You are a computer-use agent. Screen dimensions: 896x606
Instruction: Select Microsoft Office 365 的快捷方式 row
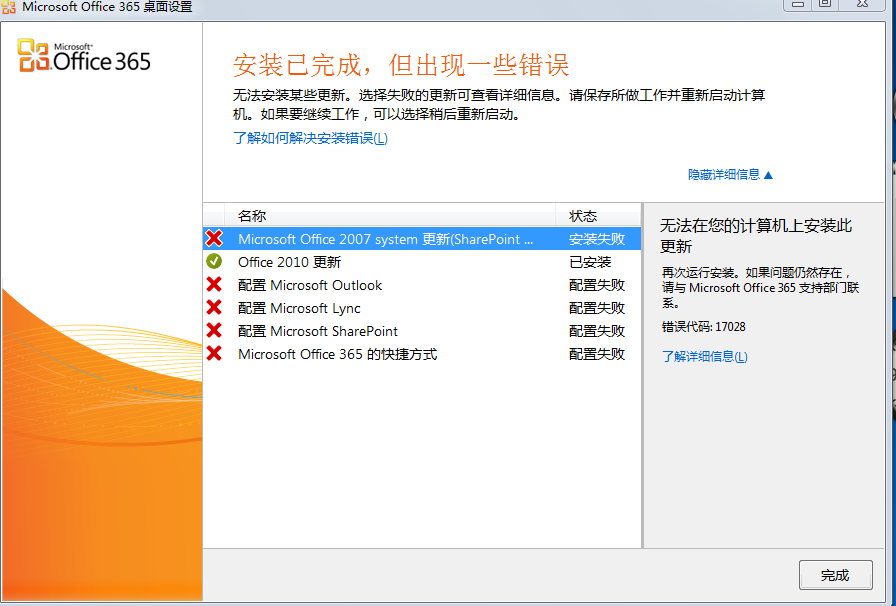(x=422, y=354)
